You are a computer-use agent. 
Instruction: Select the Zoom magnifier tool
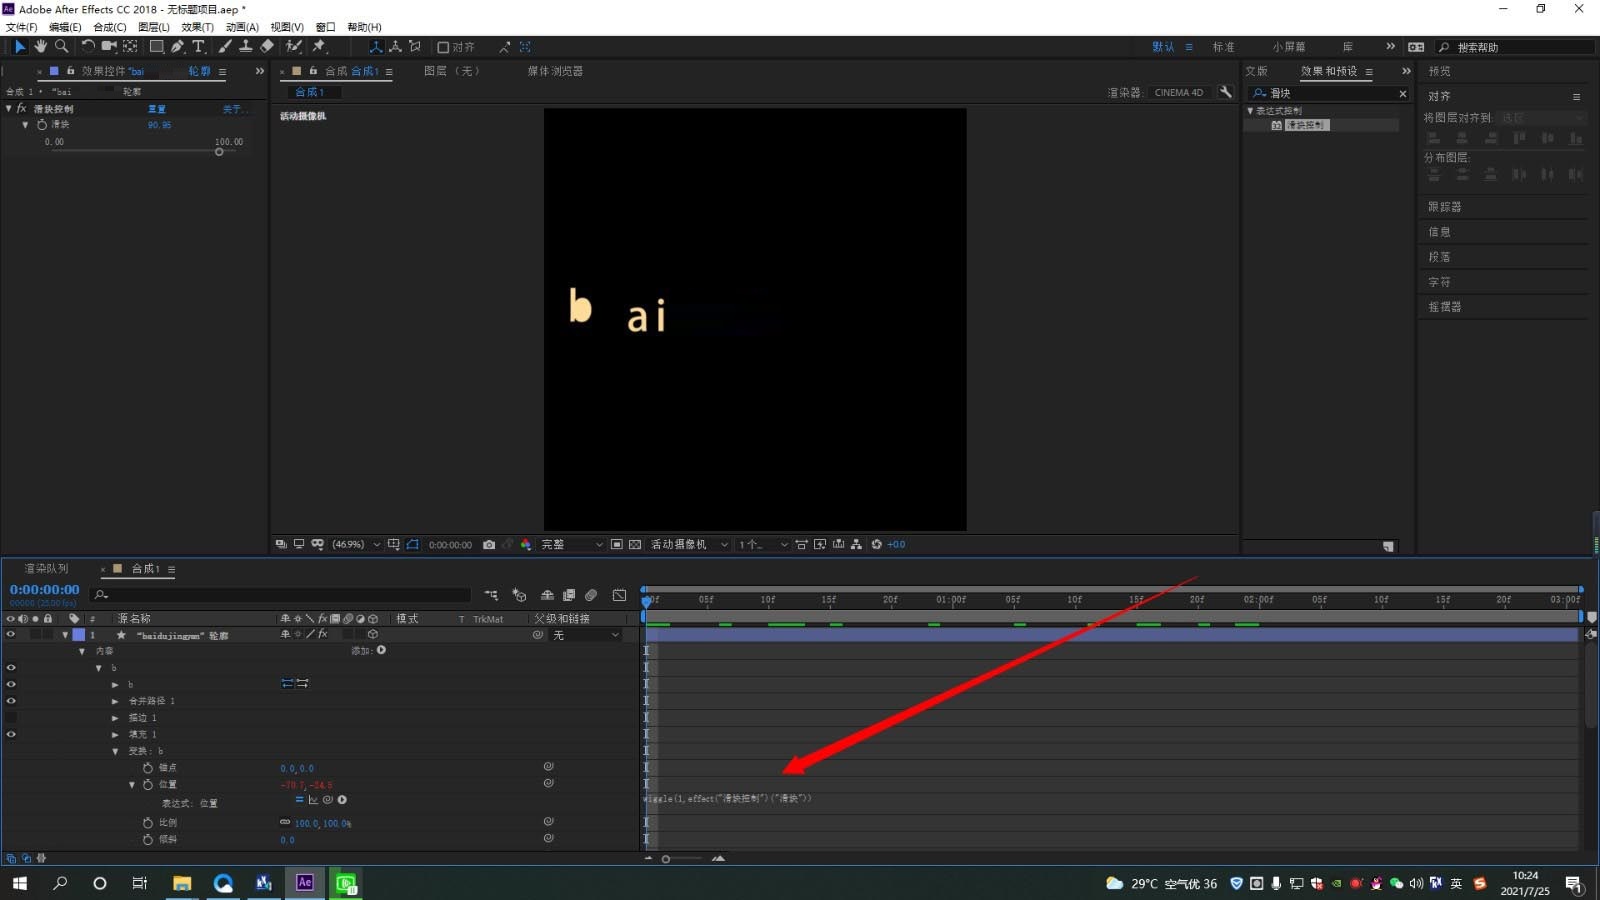tap(61, 46)
